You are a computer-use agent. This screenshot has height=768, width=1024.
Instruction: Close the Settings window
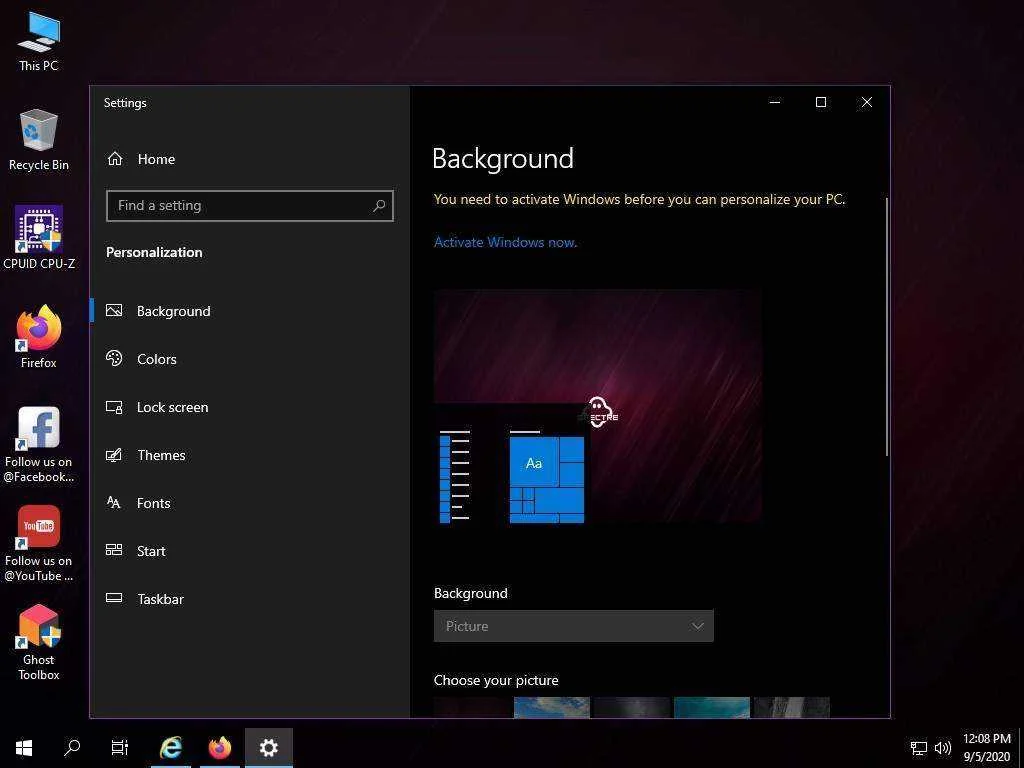click(x=867, y=102)
